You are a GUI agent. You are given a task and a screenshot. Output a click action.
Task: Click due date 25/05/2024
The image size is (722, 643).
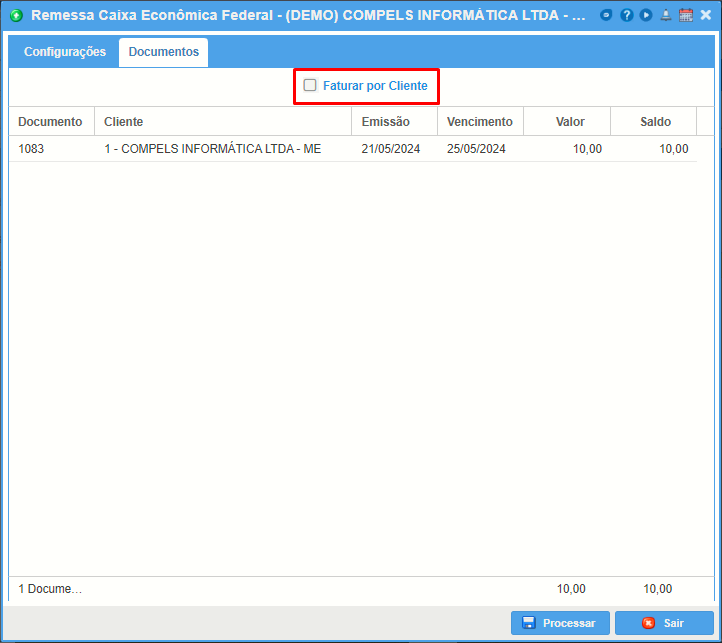click(476, 149)
